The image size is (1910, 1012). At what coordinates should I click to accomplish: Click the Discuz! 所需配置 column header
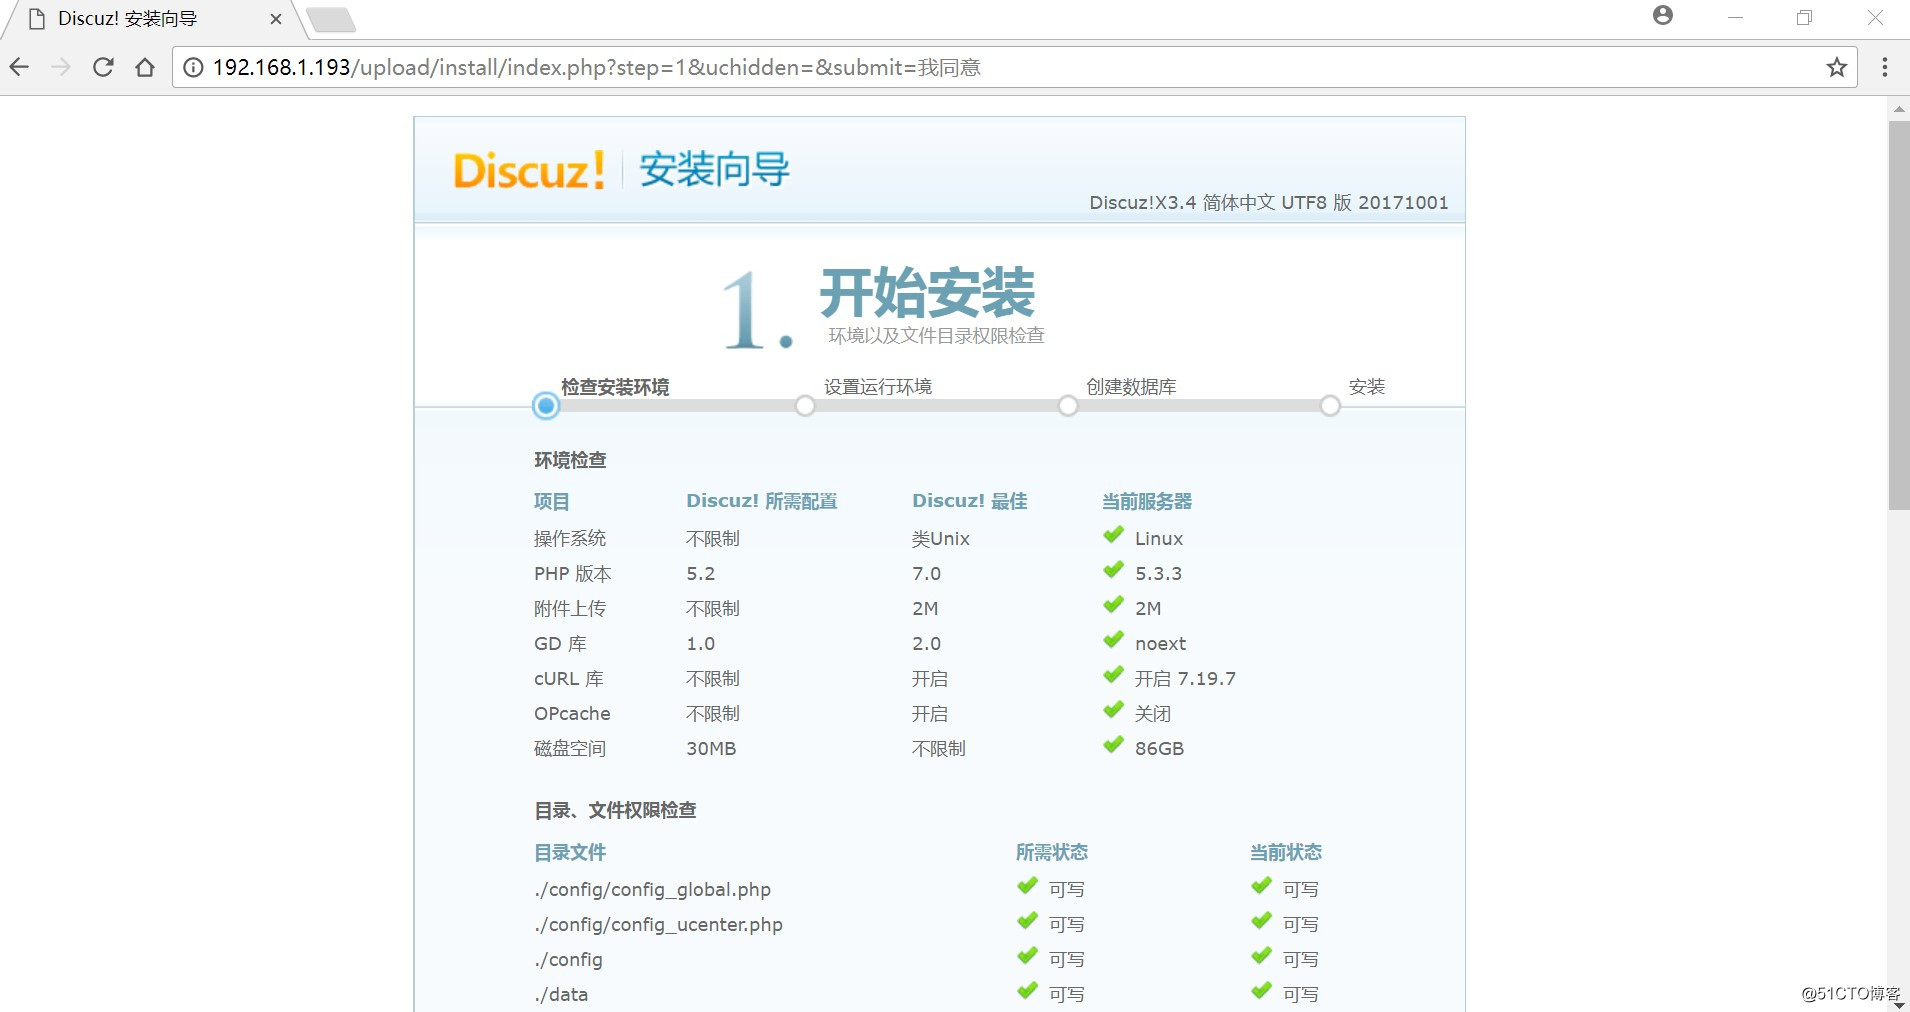pyautogui.click(x=762, y=501)
